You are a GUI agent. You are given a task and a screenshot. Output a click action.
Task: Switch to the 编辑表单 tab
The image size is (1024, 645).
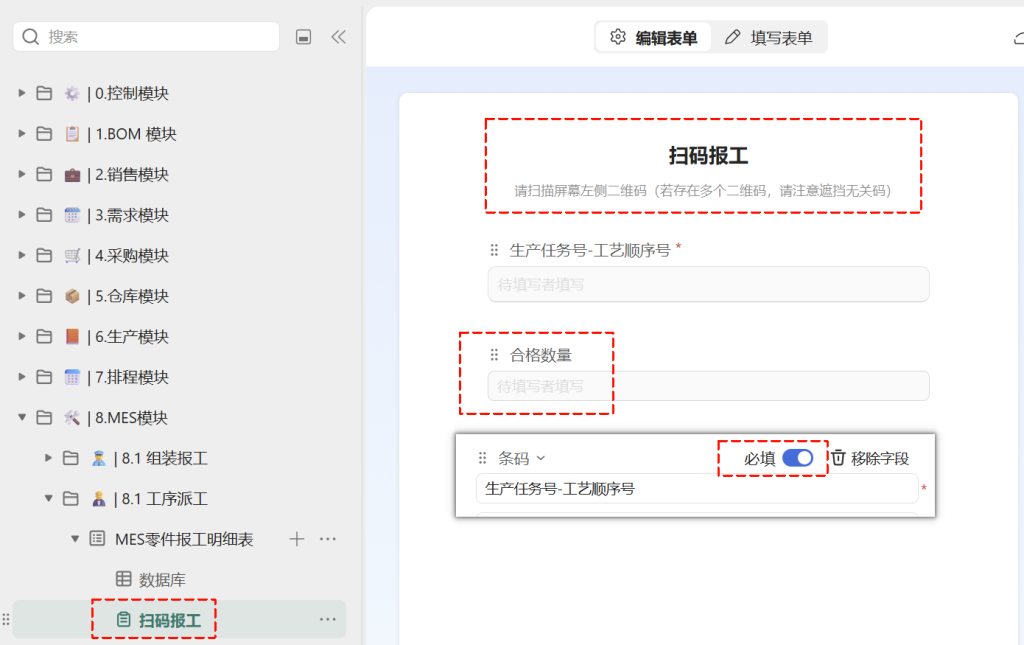tap(653, 37)
